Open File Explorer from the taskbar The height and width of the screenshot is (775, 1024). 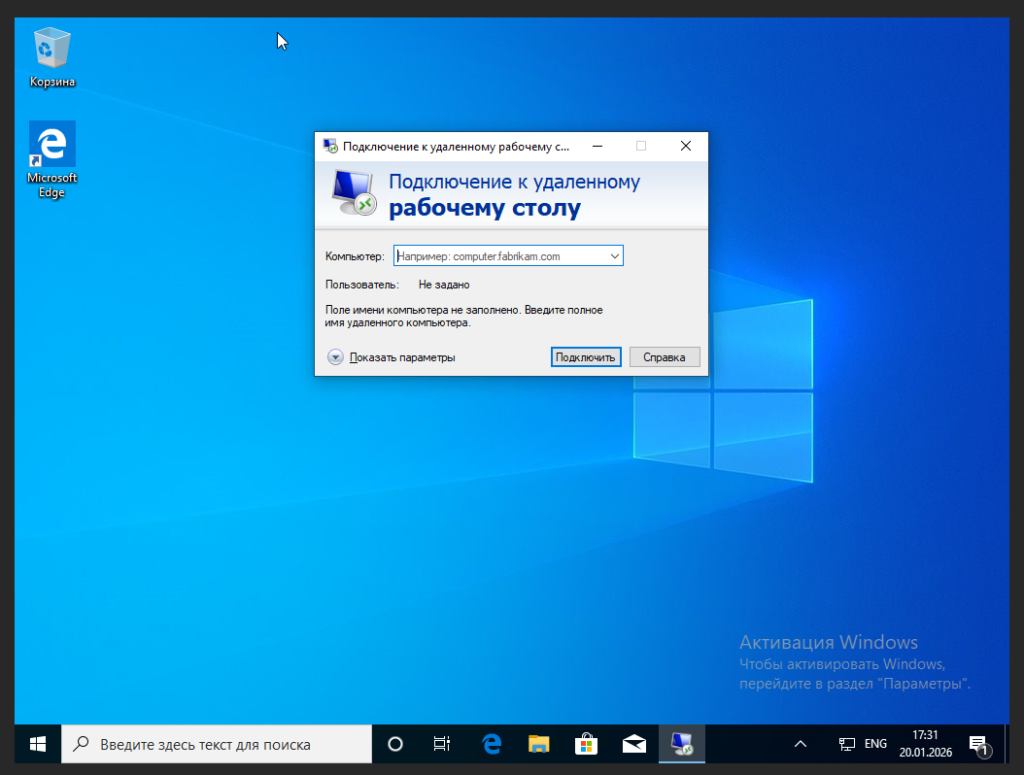point(539,744)
